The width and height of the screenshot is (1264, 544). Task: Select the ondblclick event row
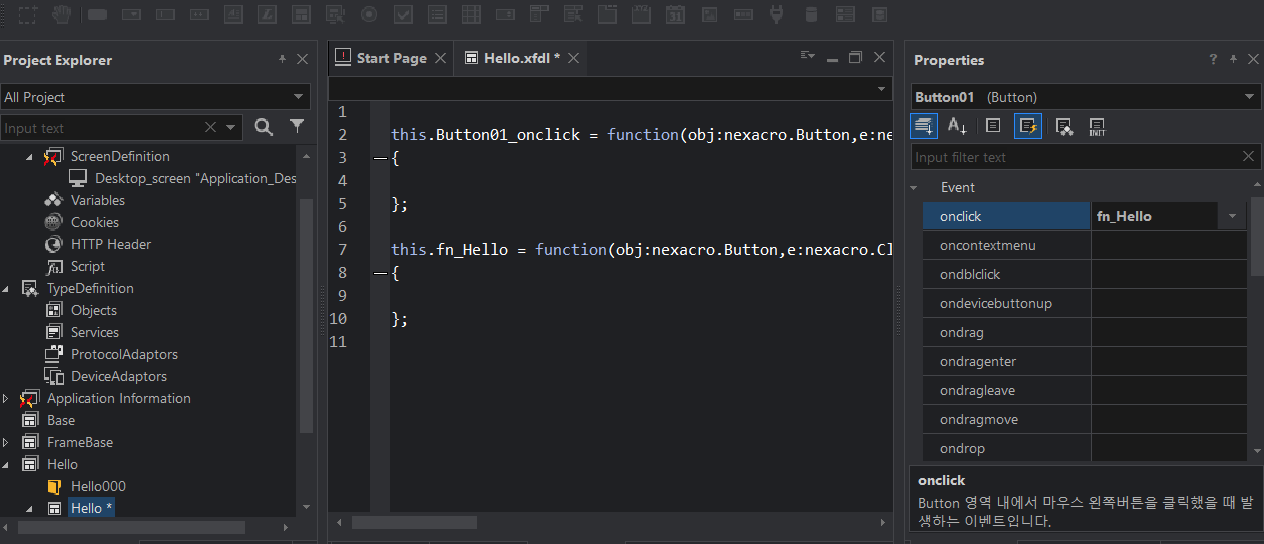[1085, 274]
